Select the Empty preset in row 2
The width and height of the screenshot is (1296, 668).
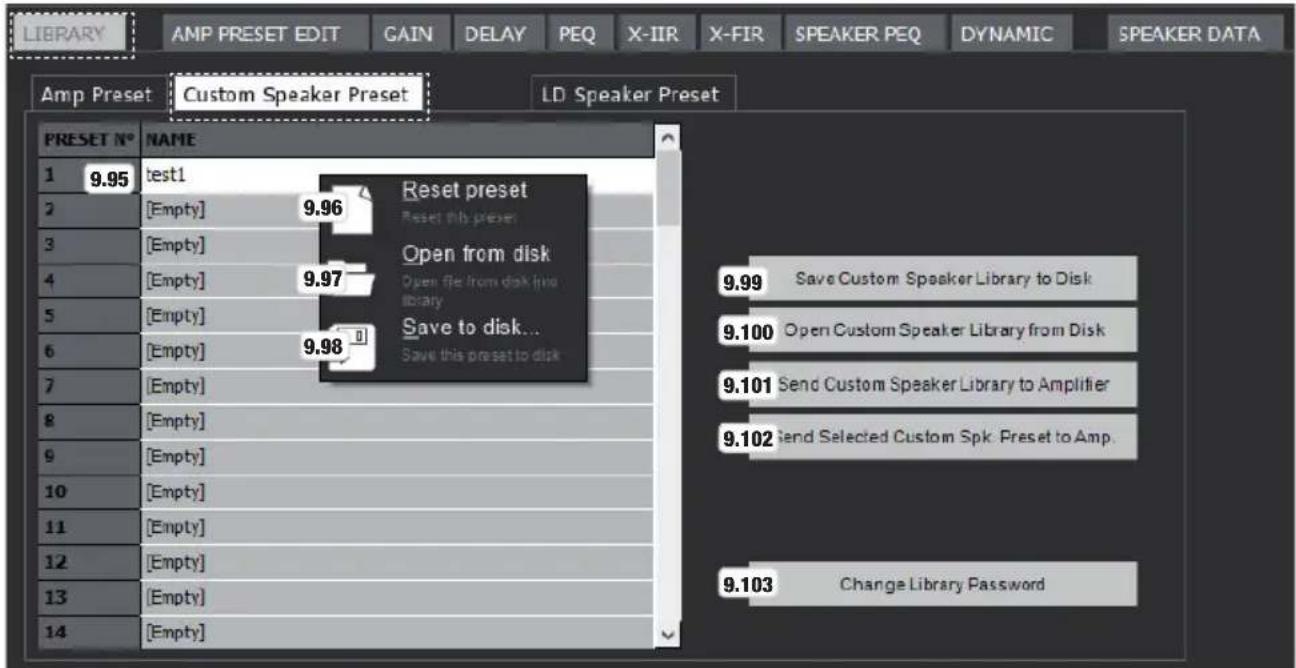[398, 210]
